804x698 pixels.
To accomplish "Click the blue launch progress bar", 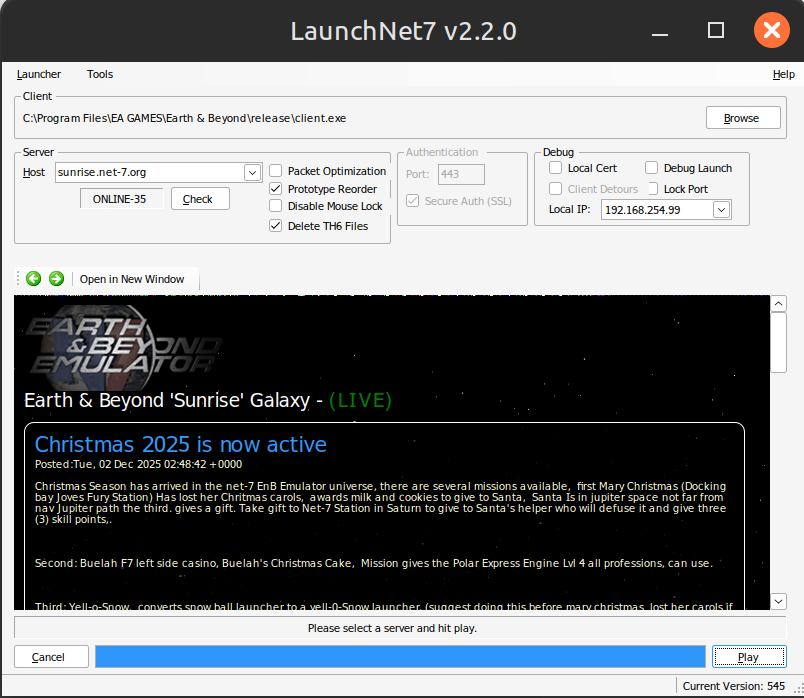I will click(x=400, y=657).
